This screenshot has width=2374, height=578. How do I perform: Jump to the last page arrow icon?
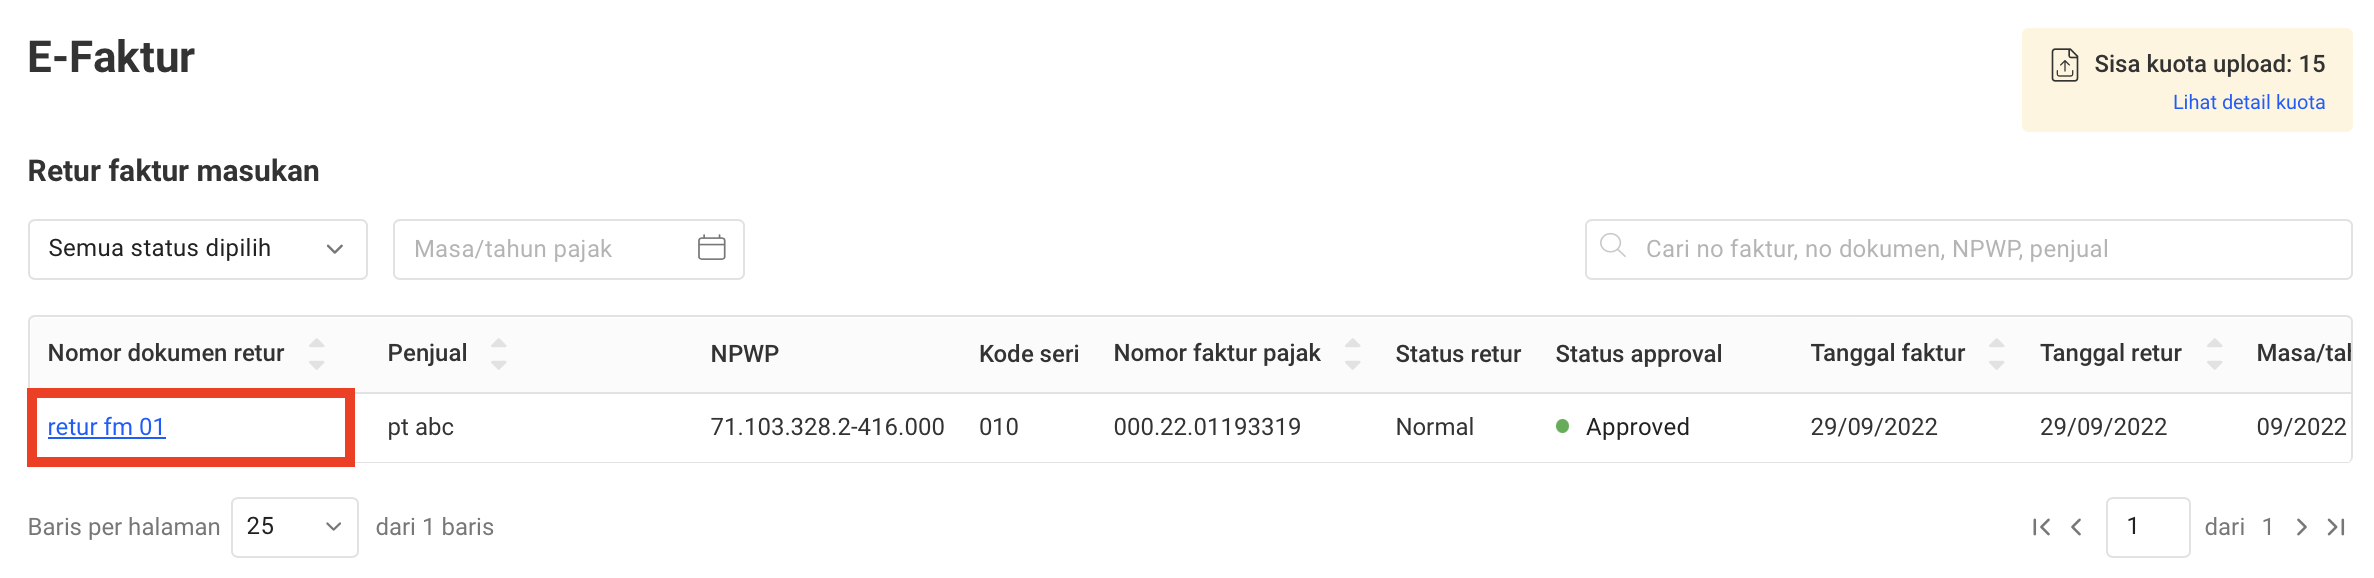pyautogui.click(x=2337, y=527)
